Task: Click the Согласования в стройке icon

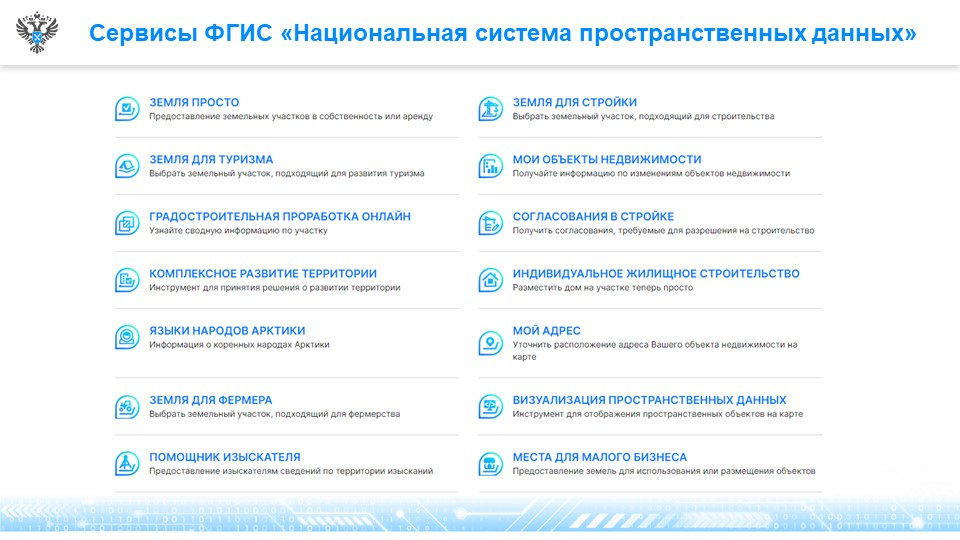Action: (490, 223)
